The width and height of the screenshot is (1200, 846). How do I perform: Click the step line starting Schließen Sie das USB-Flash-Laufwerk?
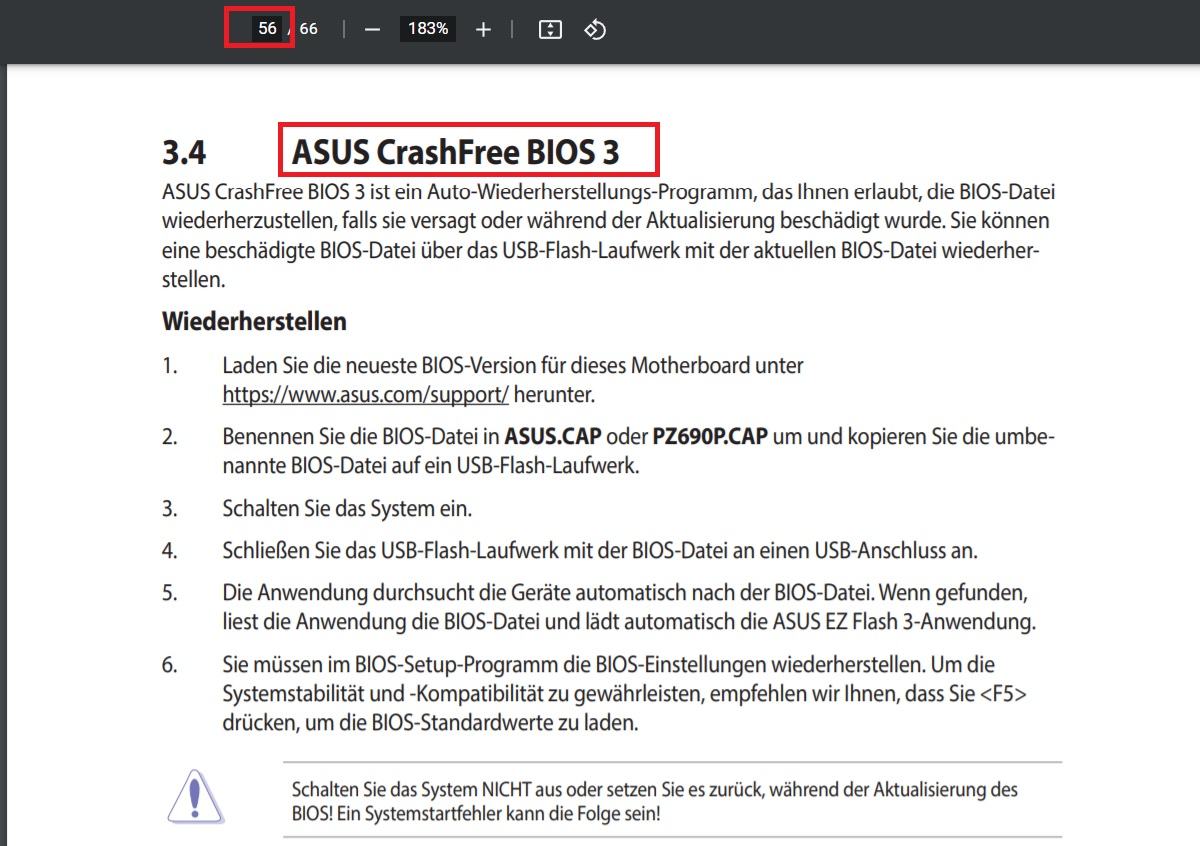tap(600, 550)
